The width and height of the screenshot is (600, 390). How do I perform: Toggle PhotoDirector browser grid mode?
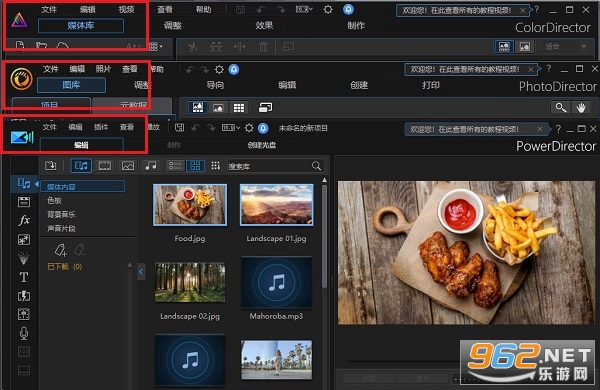239,108
